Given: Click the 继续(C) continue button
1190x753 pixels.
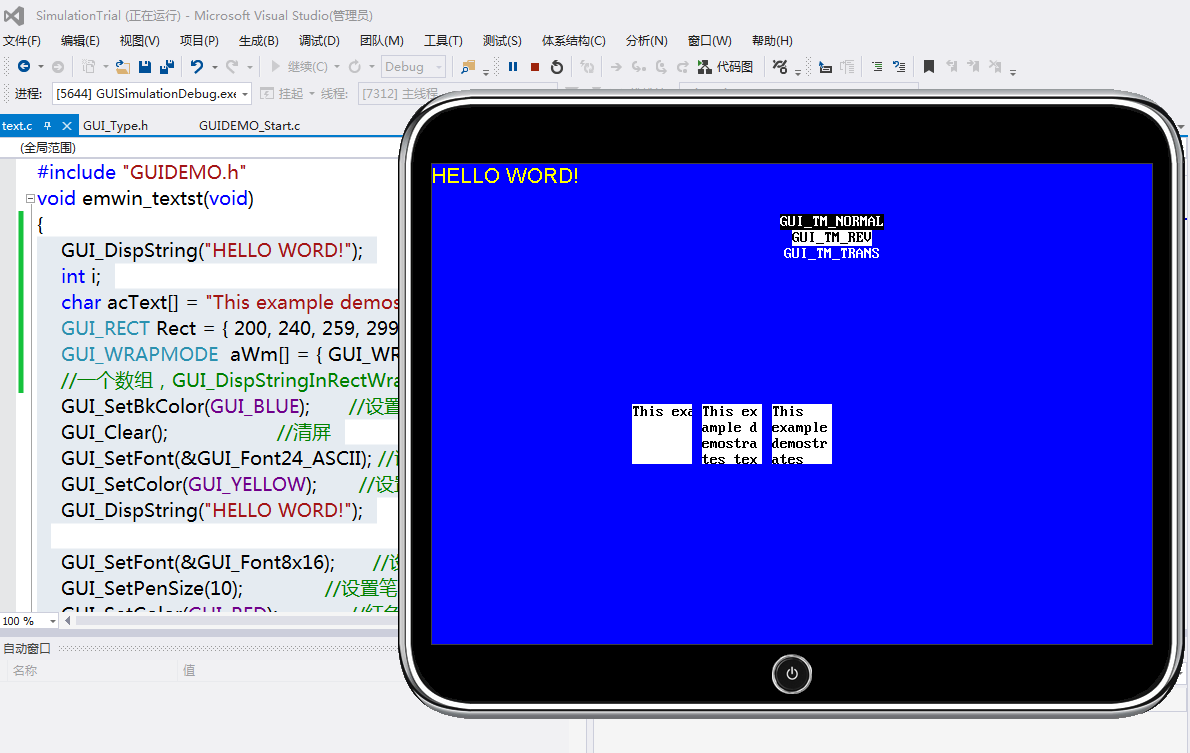Looking at the screenshot, I should [299, 67].
